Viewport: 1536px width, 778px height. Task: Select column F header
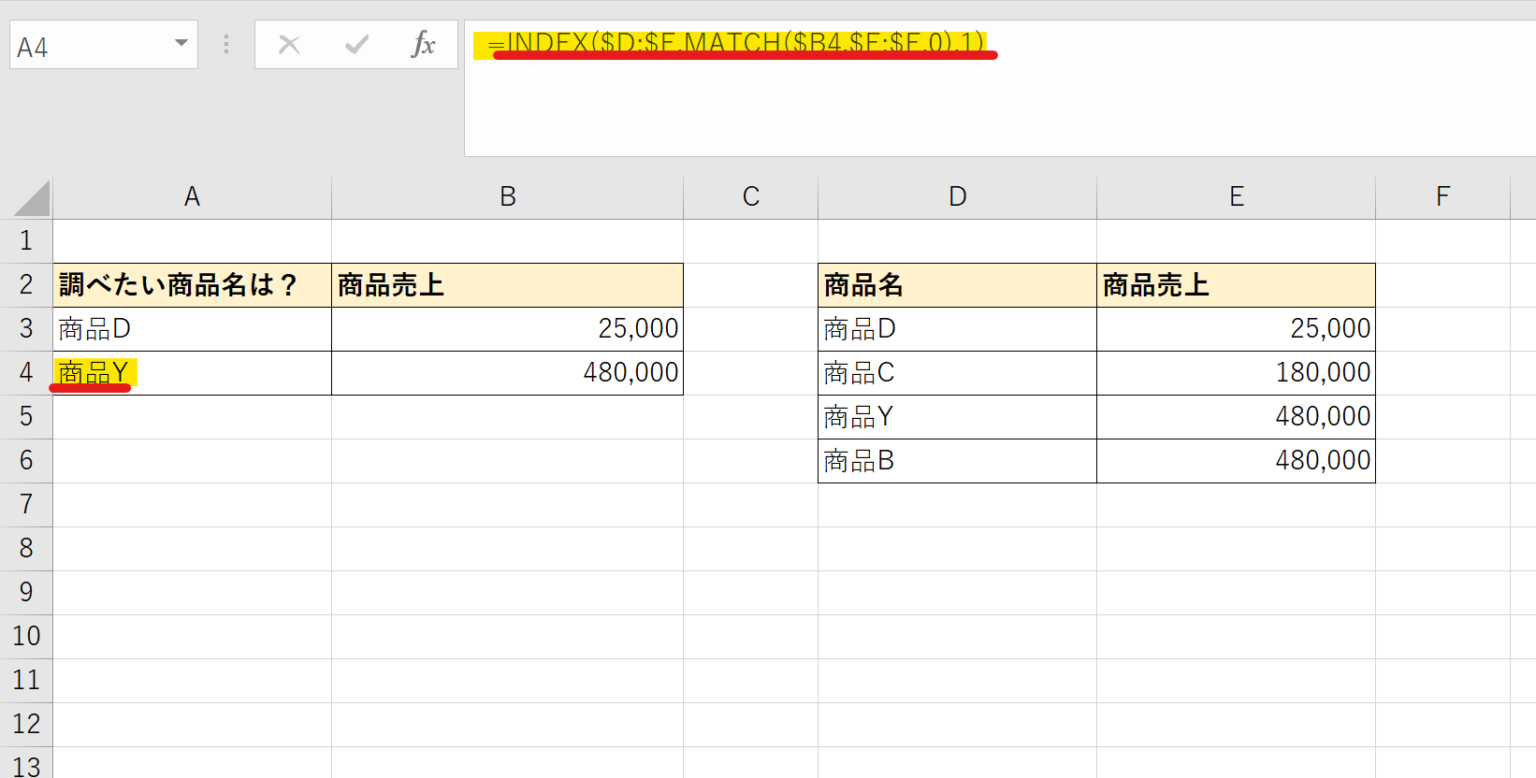[x=1442, y=198]
